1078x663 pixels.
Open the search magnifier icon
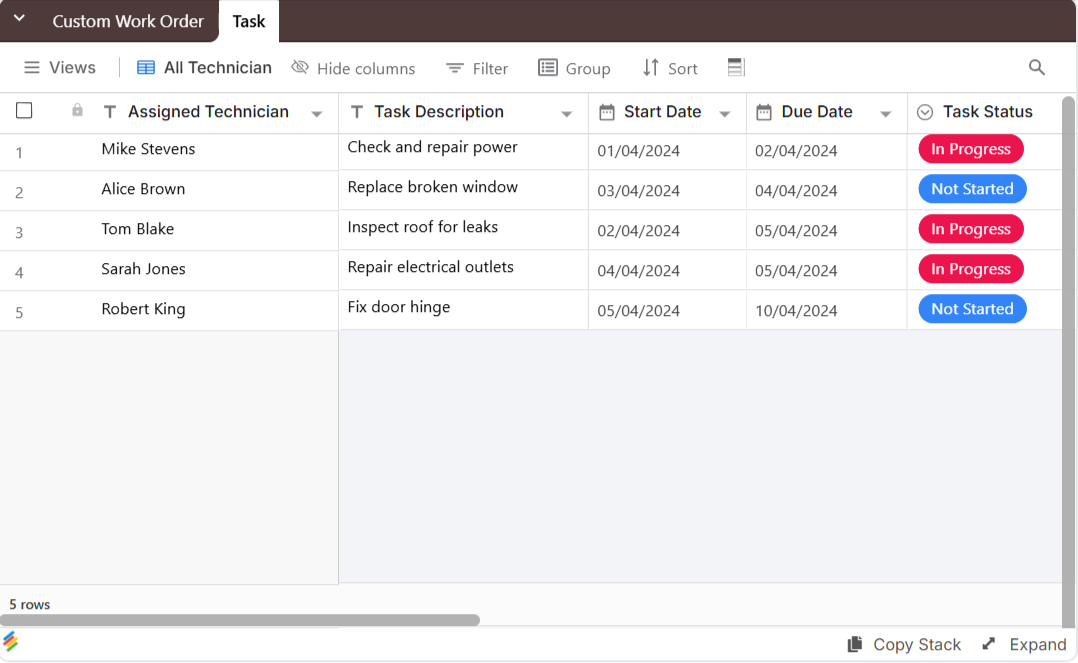pos(1037,67)
